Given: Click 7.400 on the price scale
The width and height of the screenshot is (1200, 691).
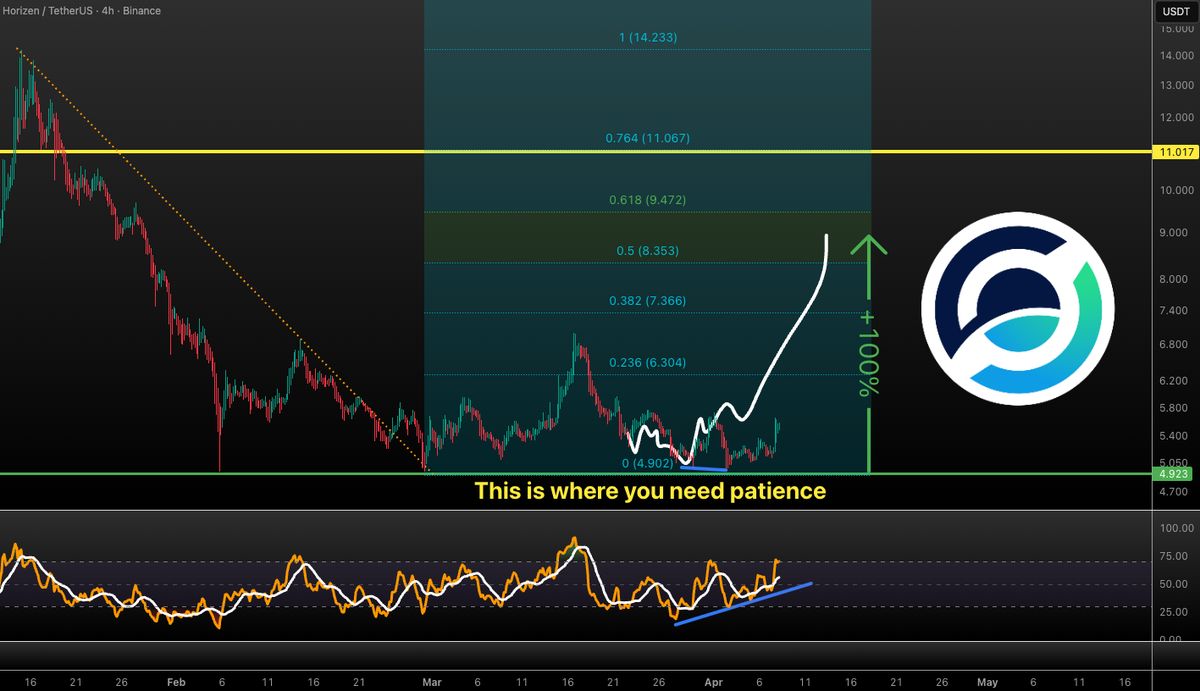Looking at the screenshot, I should click(1175, 312).
